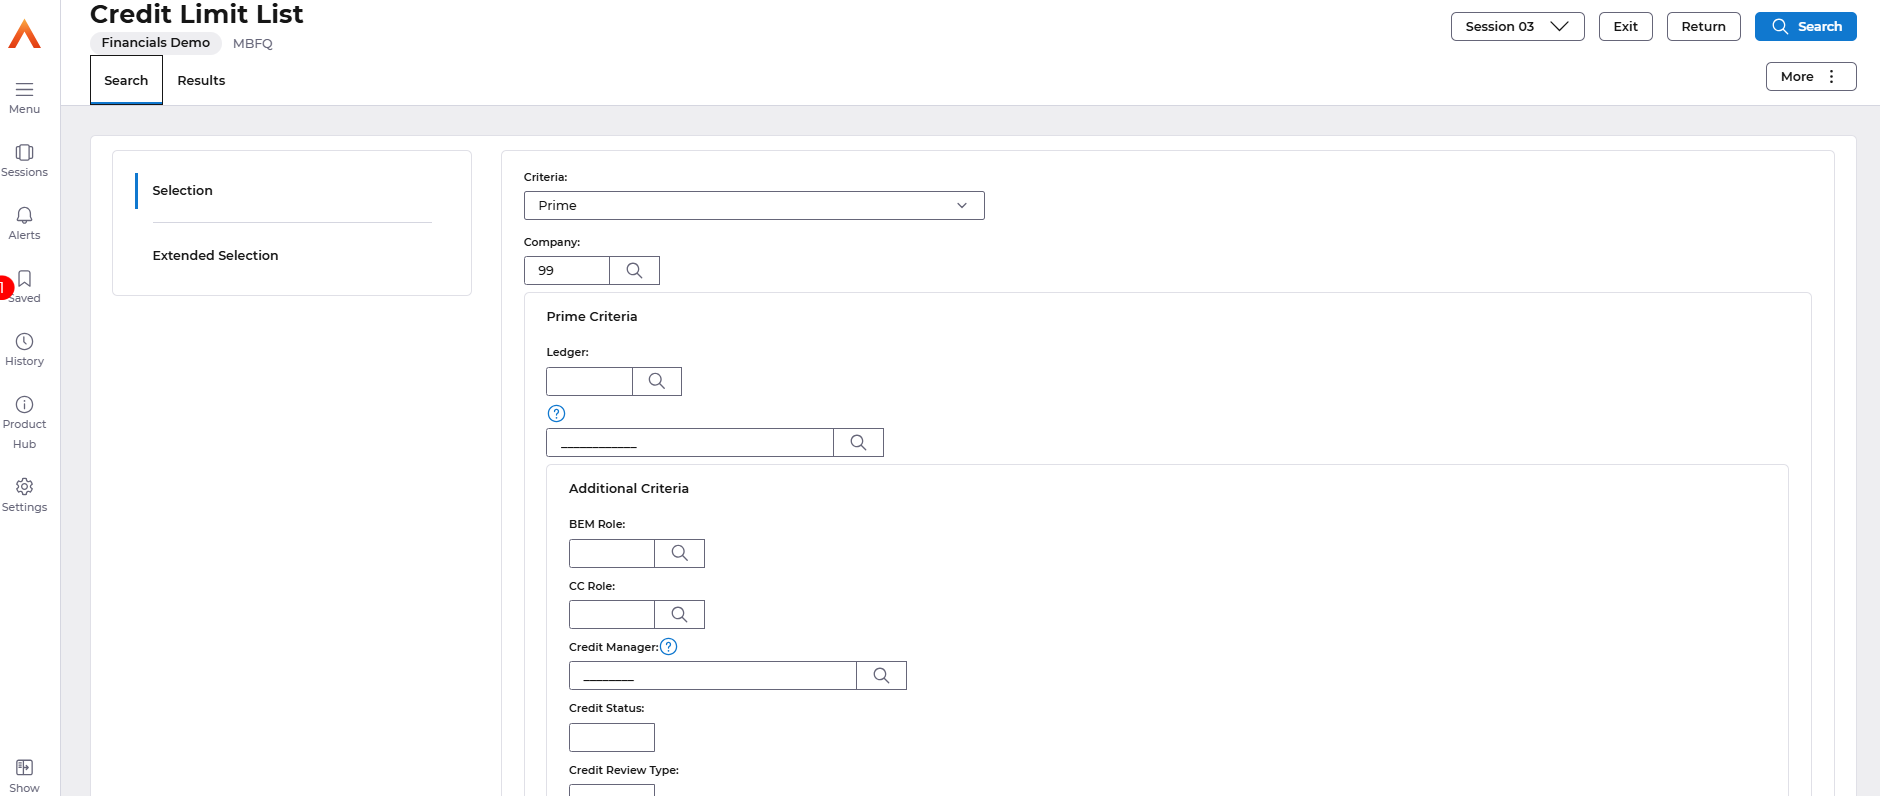Click Credit Manager lookup magnifier
Viewport: 1880px width, 796px height.
(881, 675)
